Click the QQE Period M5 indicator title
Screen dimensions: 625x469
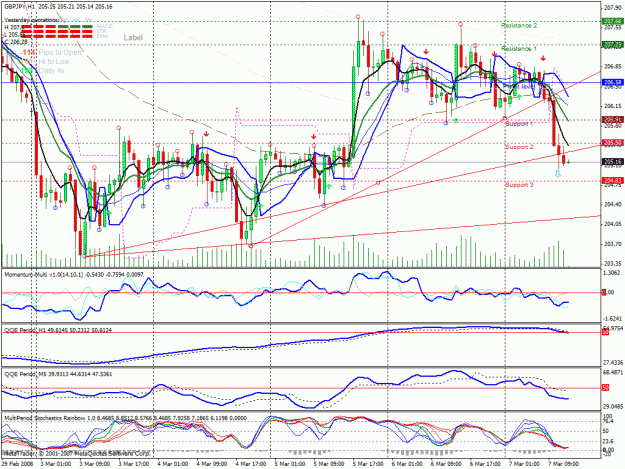58,374
